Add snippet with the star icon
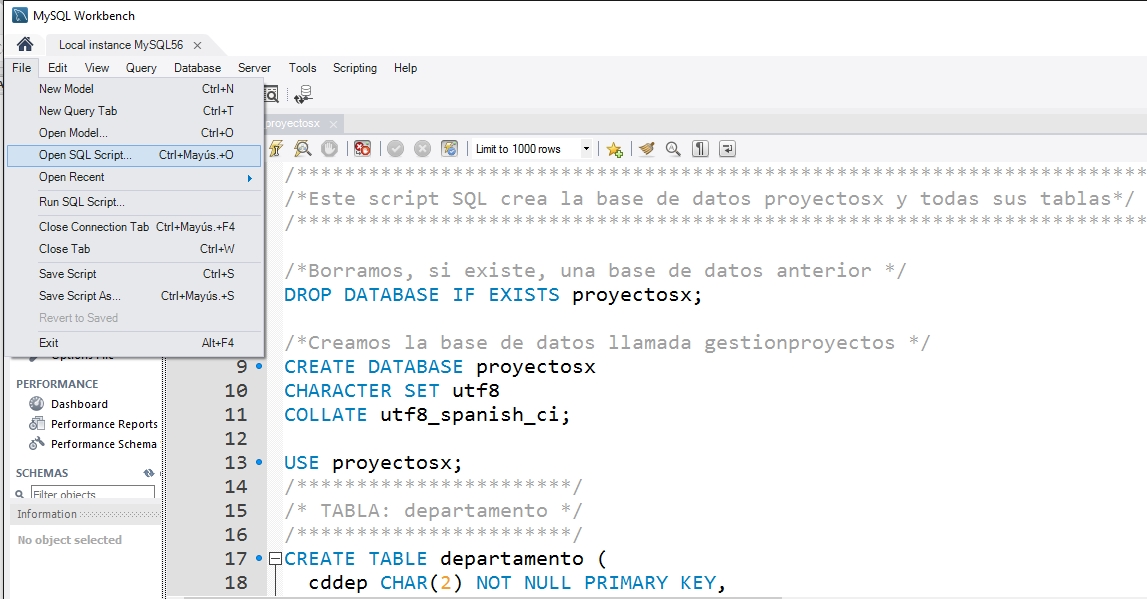 point(614,149)
